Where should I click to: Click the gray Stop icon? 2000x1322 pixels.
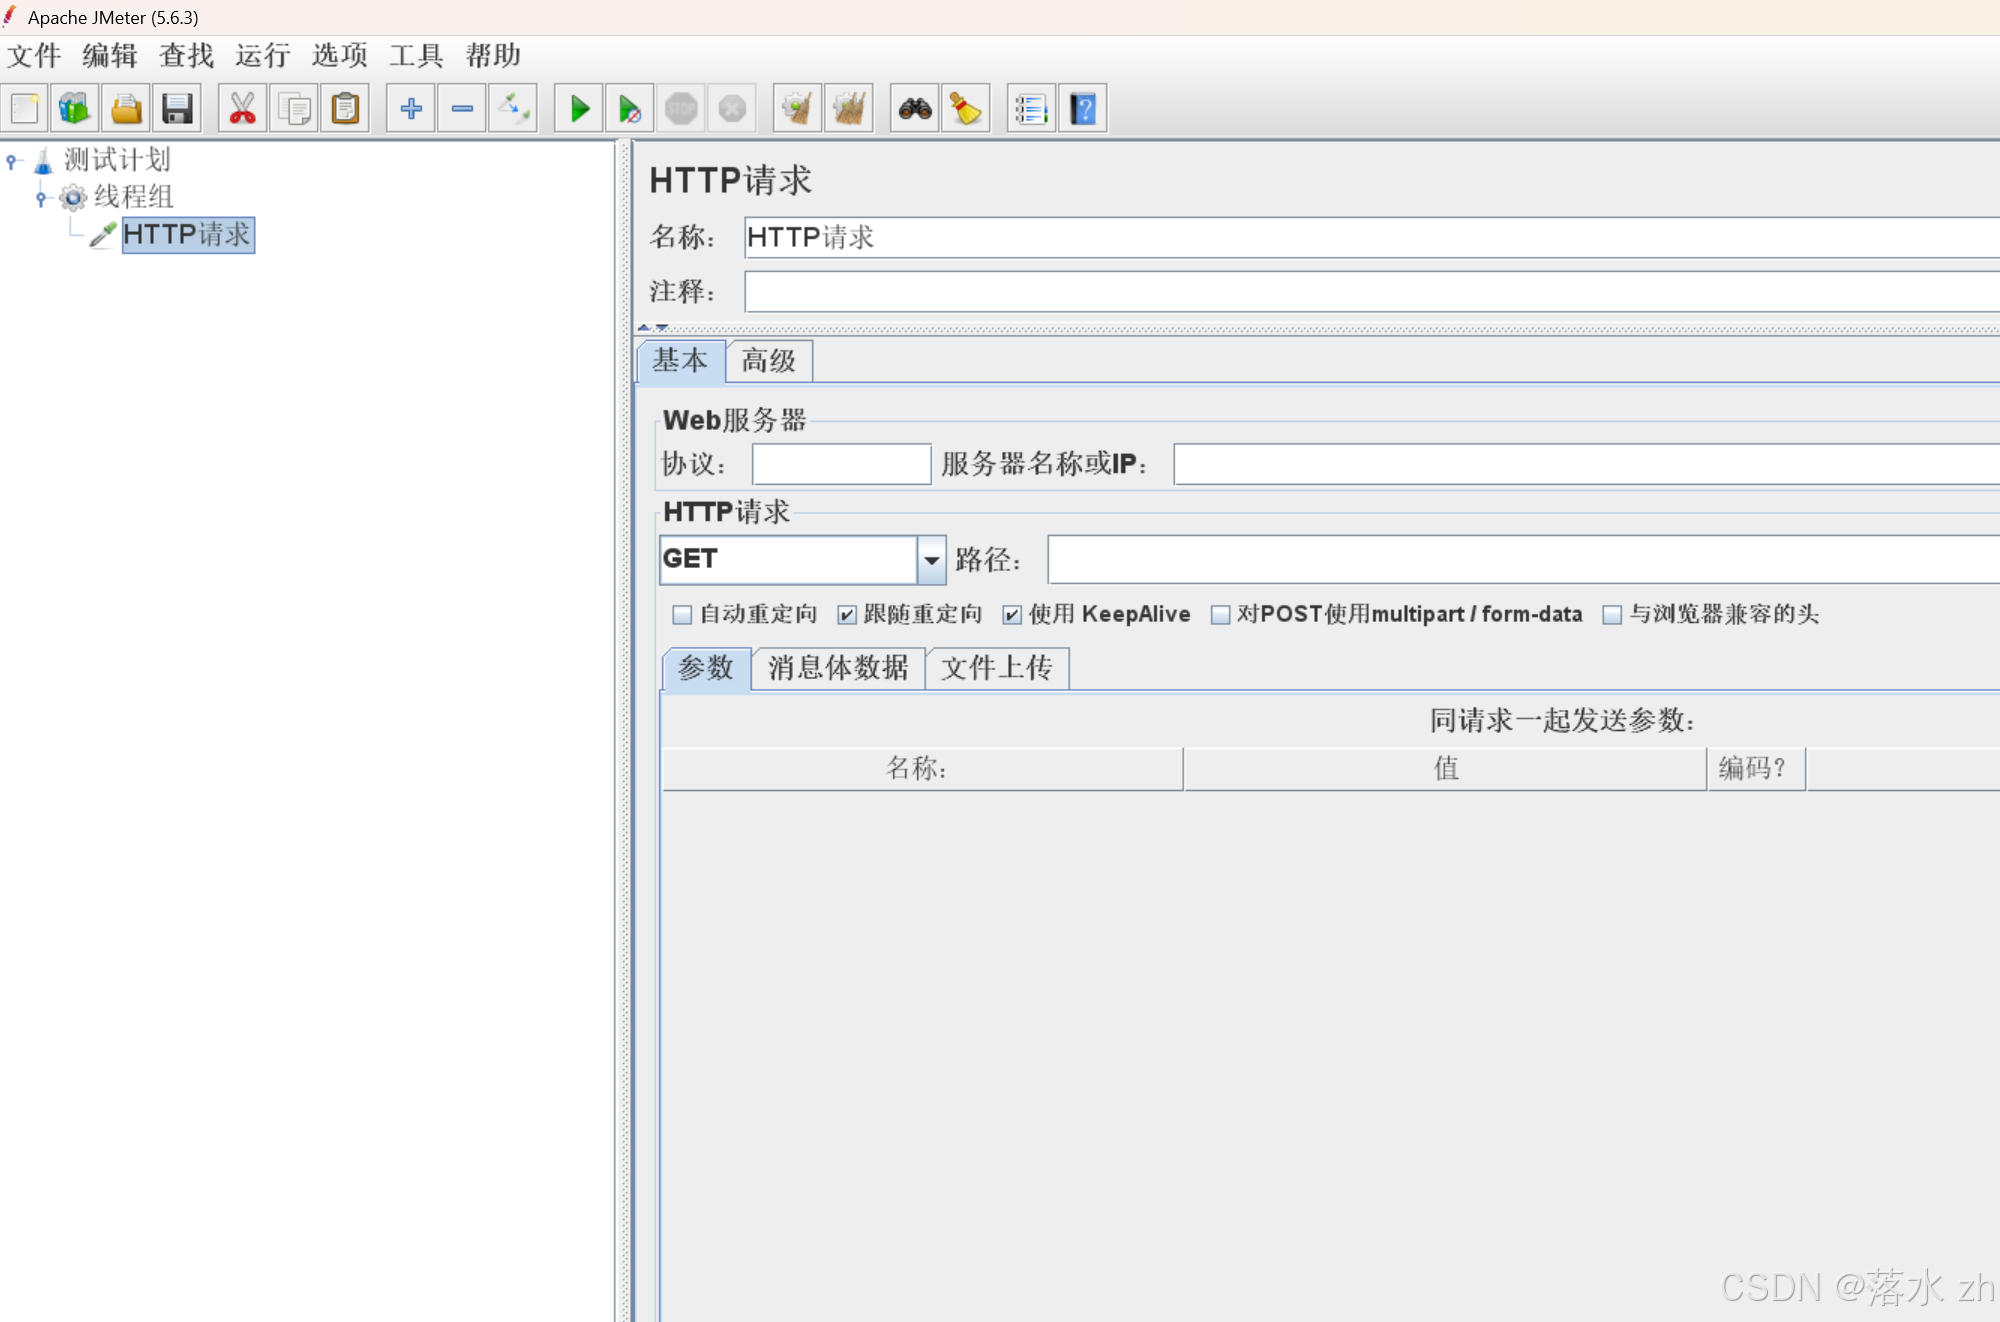[681, 108]
